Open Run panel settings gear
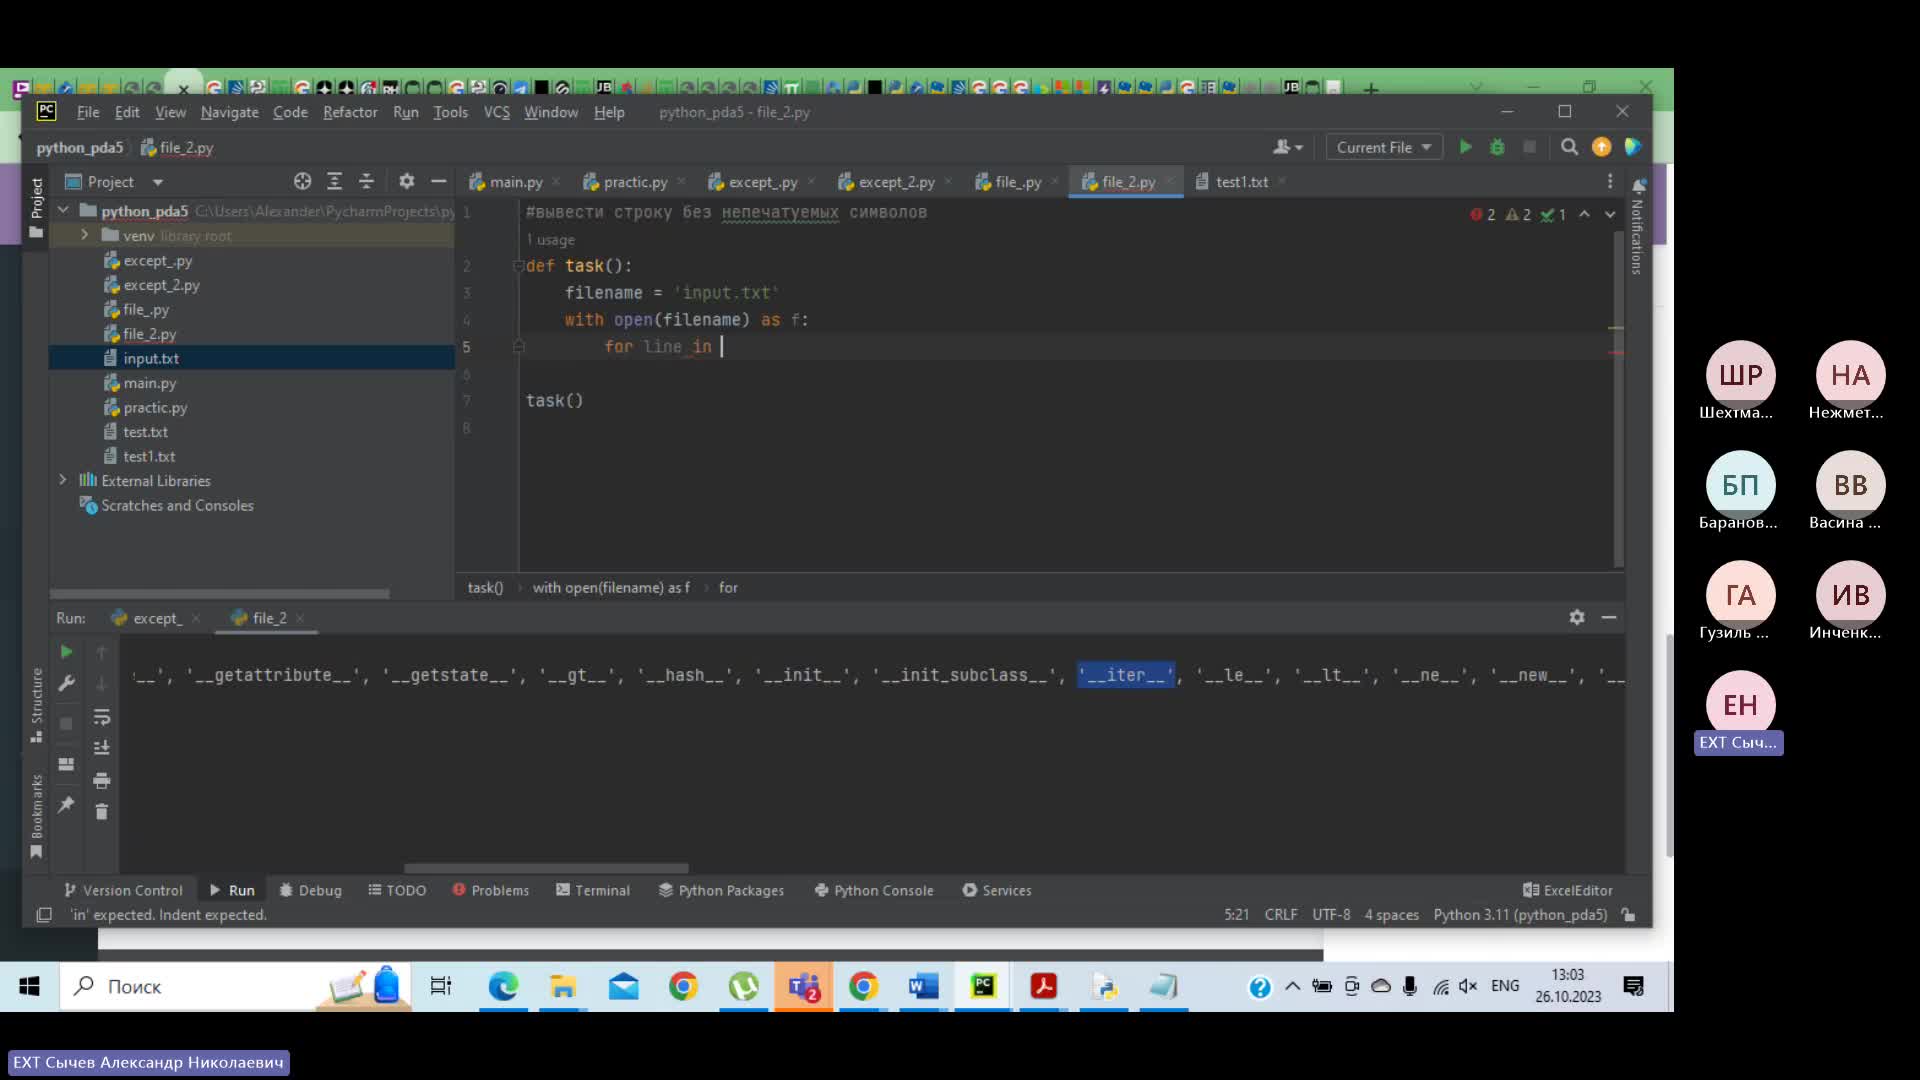Viewport: 1920px width, 1080px height. click(x=1577, y=618)
